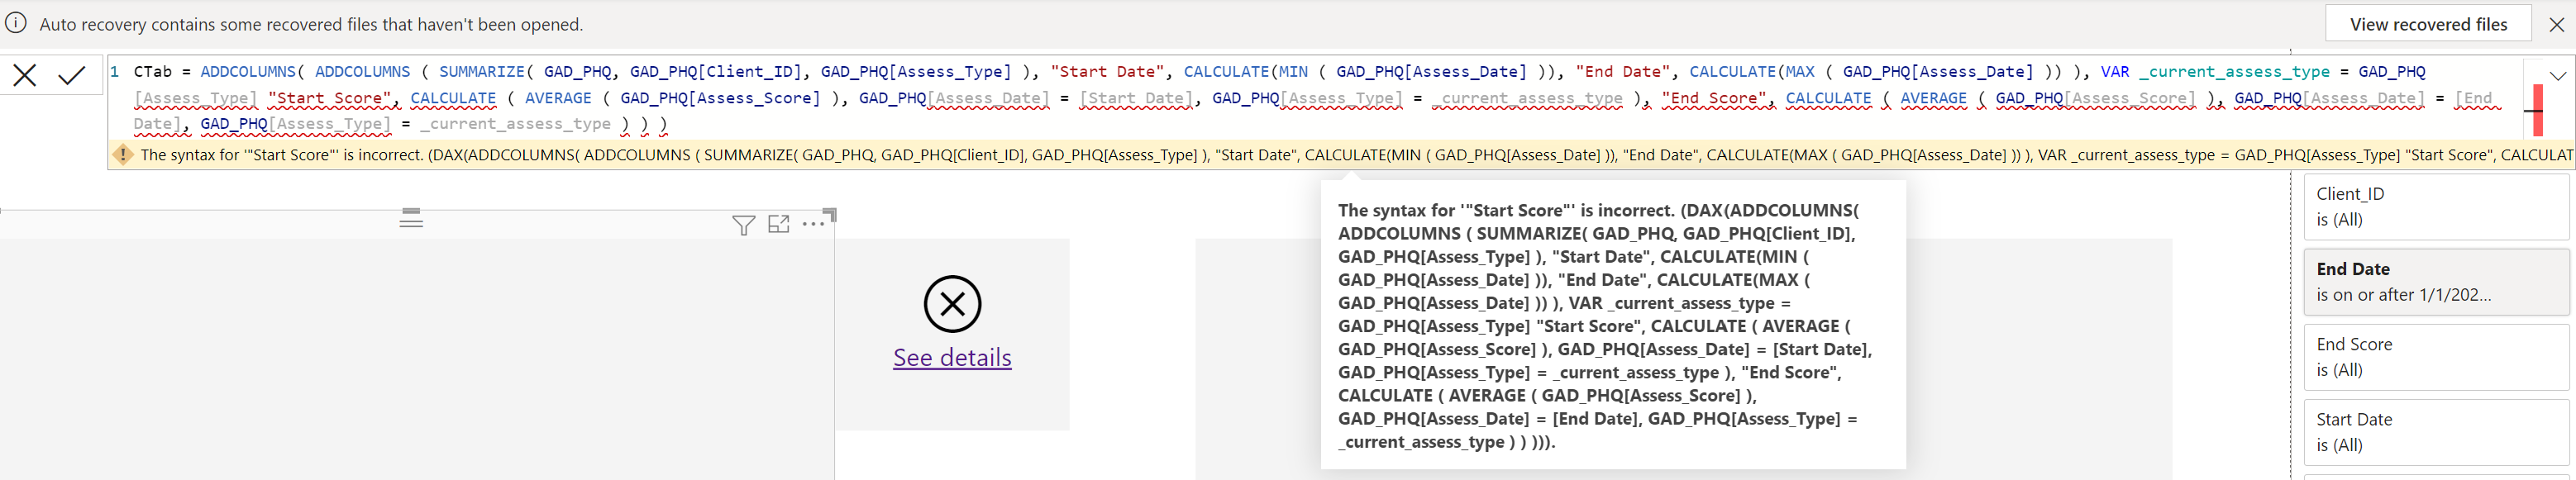Select the Start Date filter card
2576x480 pixels.
(x=2436, y=432)
